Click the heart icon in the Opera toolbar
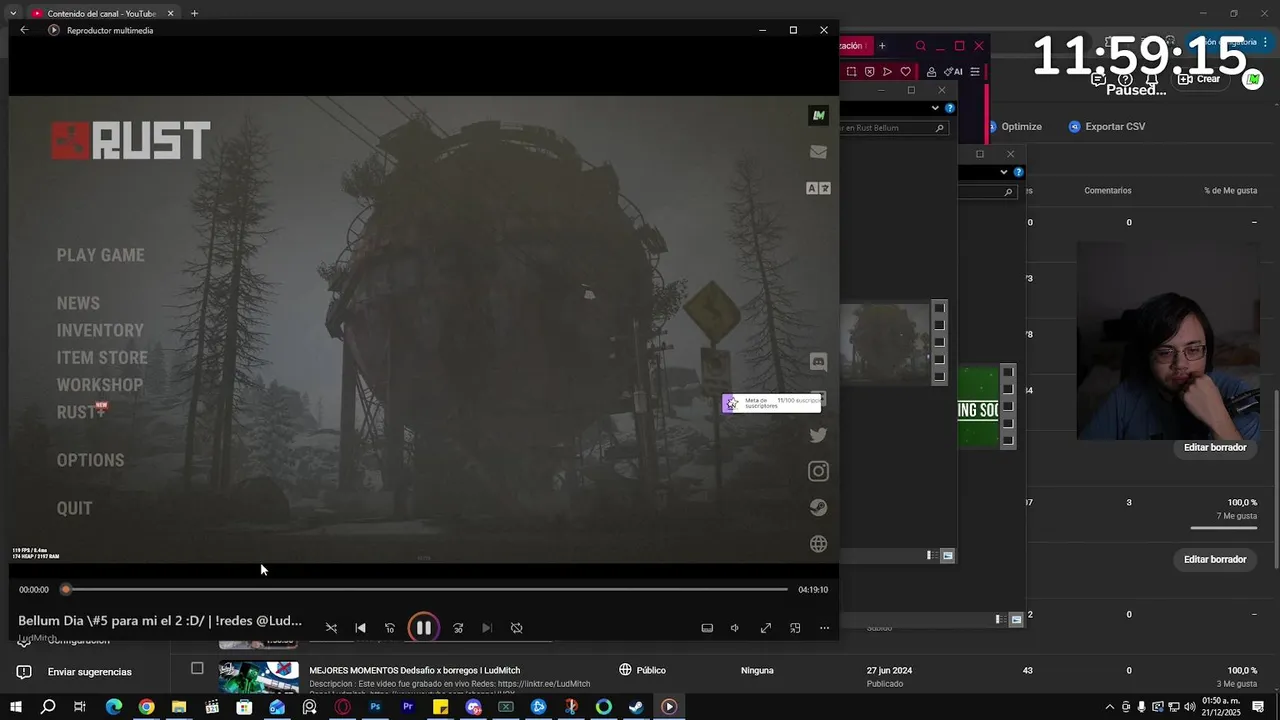This screenshot has width=1280, height=720. point(905,72)
